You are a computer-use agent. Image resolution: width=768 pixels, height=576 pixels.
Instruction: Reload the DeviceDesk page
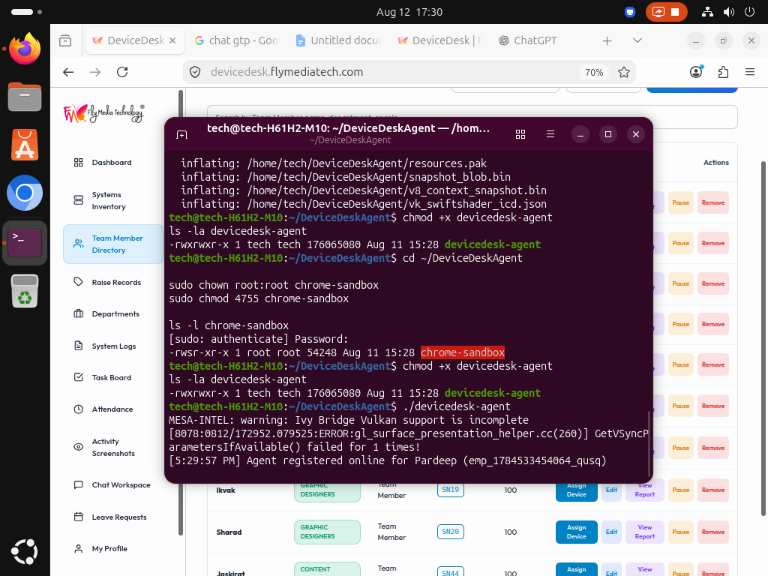[122, 72]
